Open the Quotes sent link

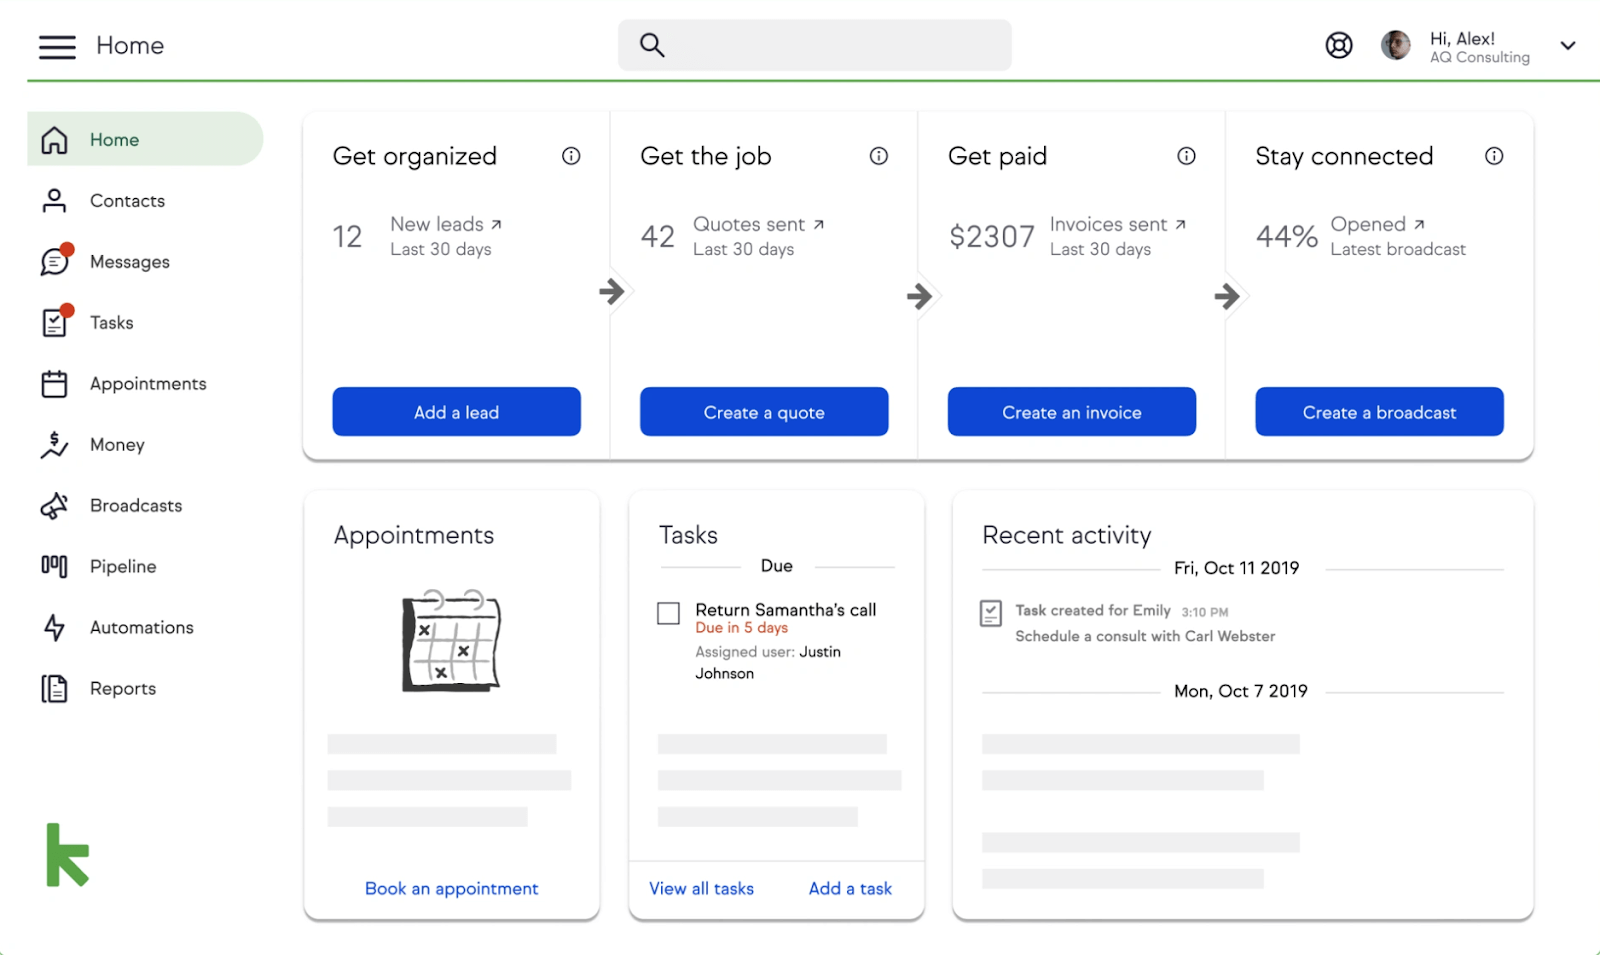pyautogui.click(x=759, y=224)
